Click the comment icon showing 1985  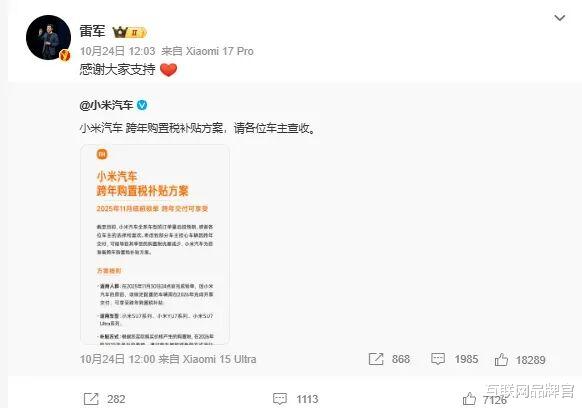tap(438, 359)
